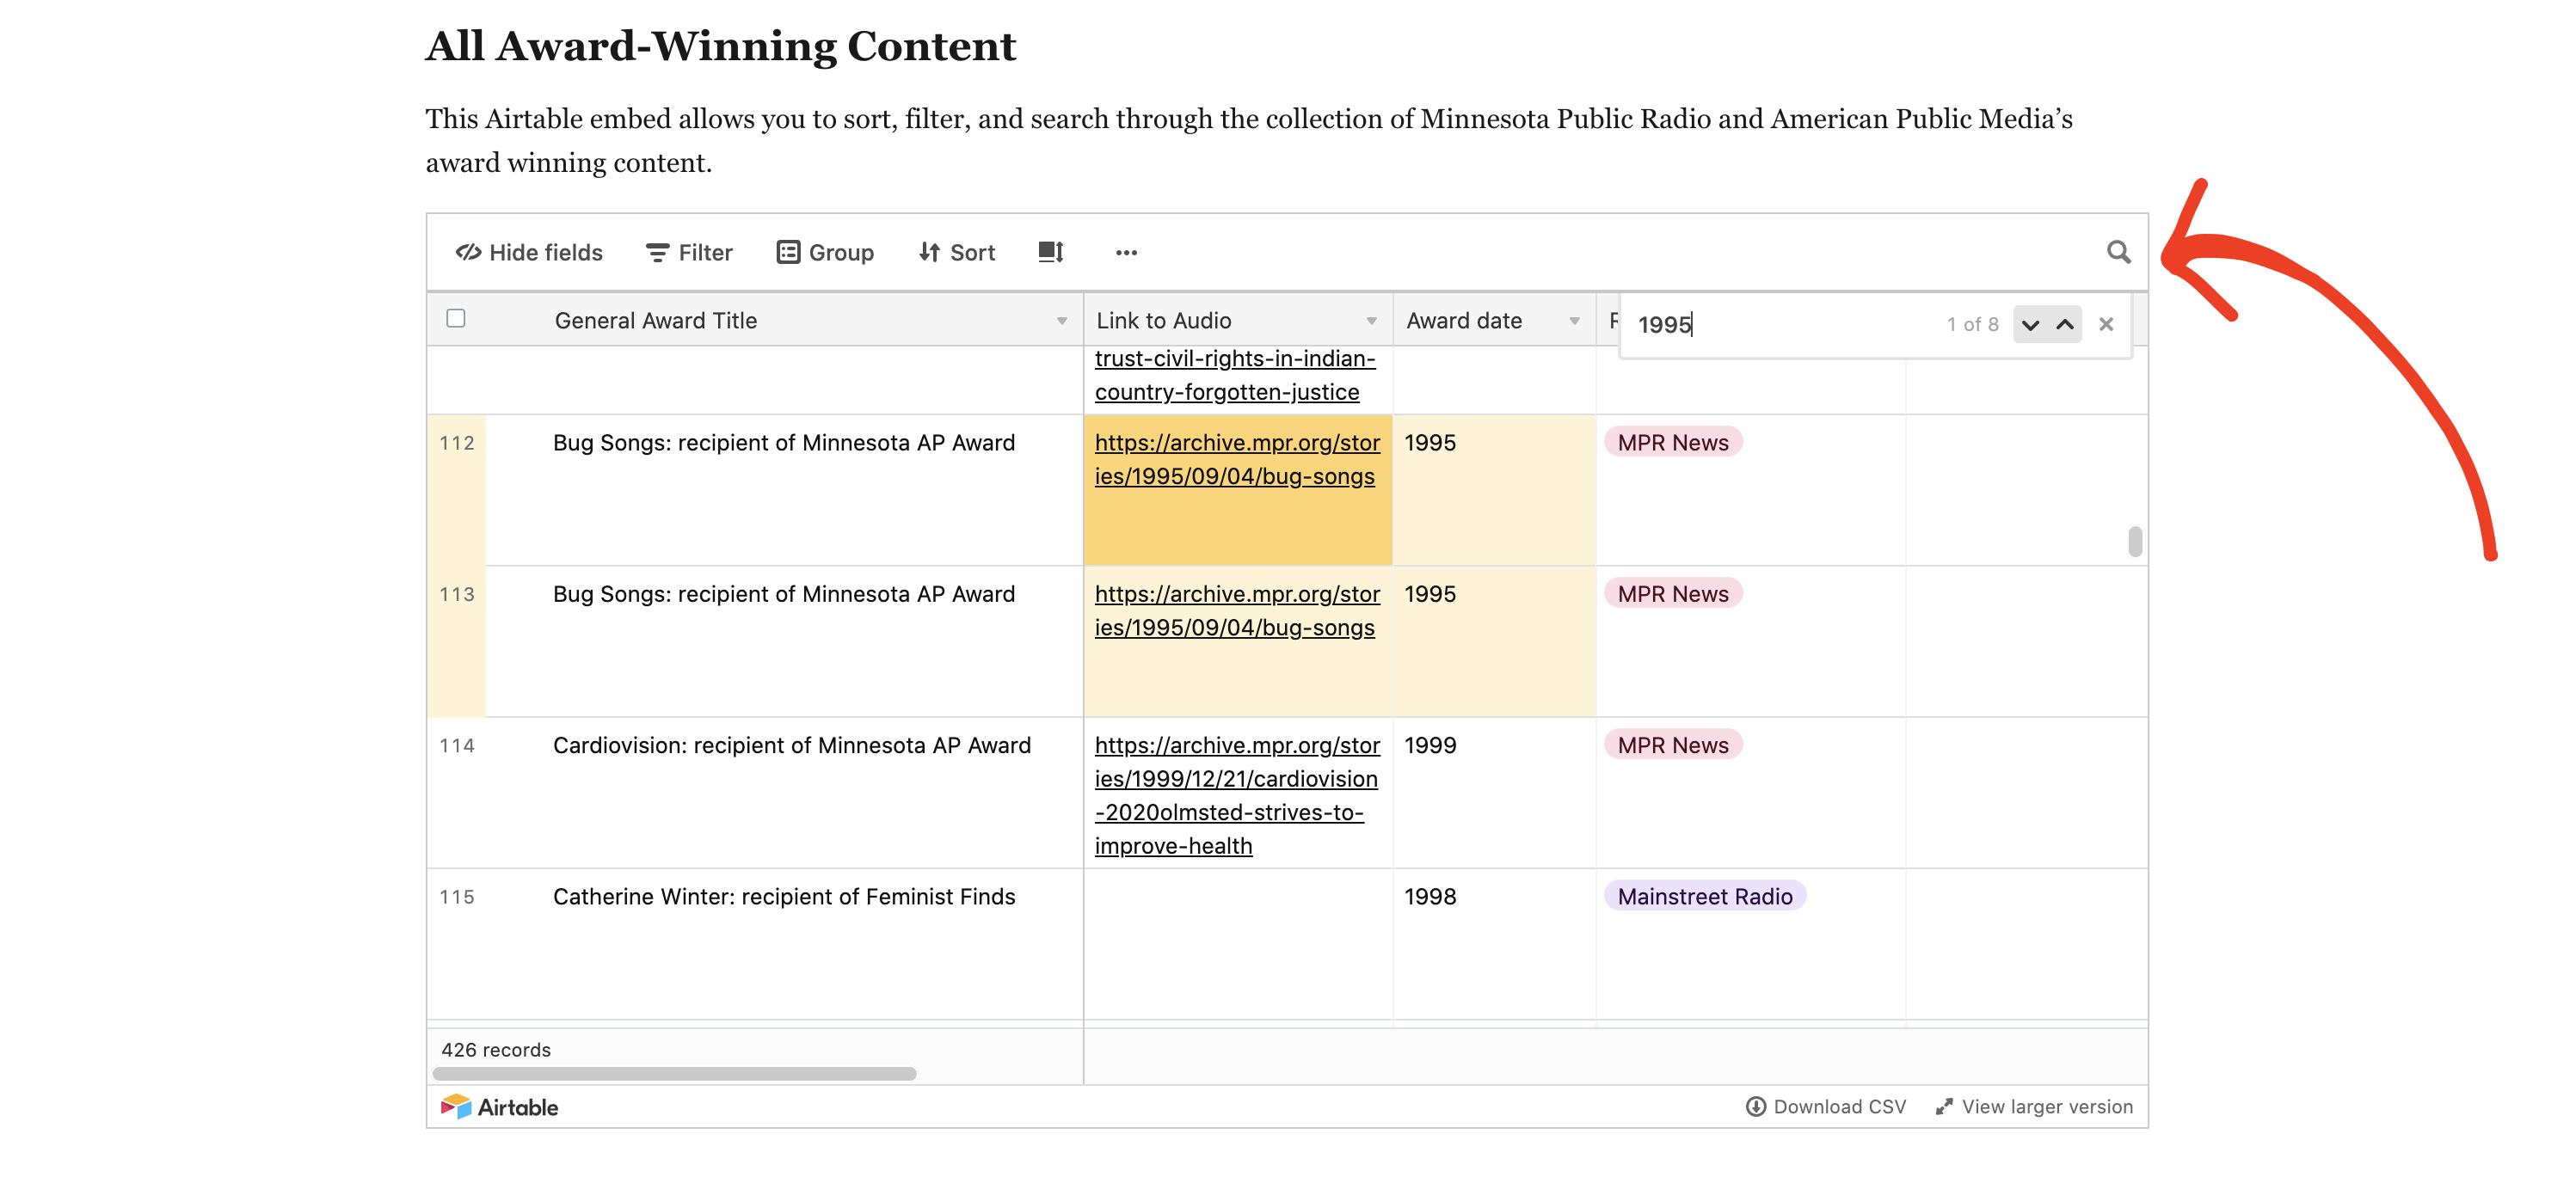
Task: Select row number 113
Action: pyautogui.click(x=457, y=594)
